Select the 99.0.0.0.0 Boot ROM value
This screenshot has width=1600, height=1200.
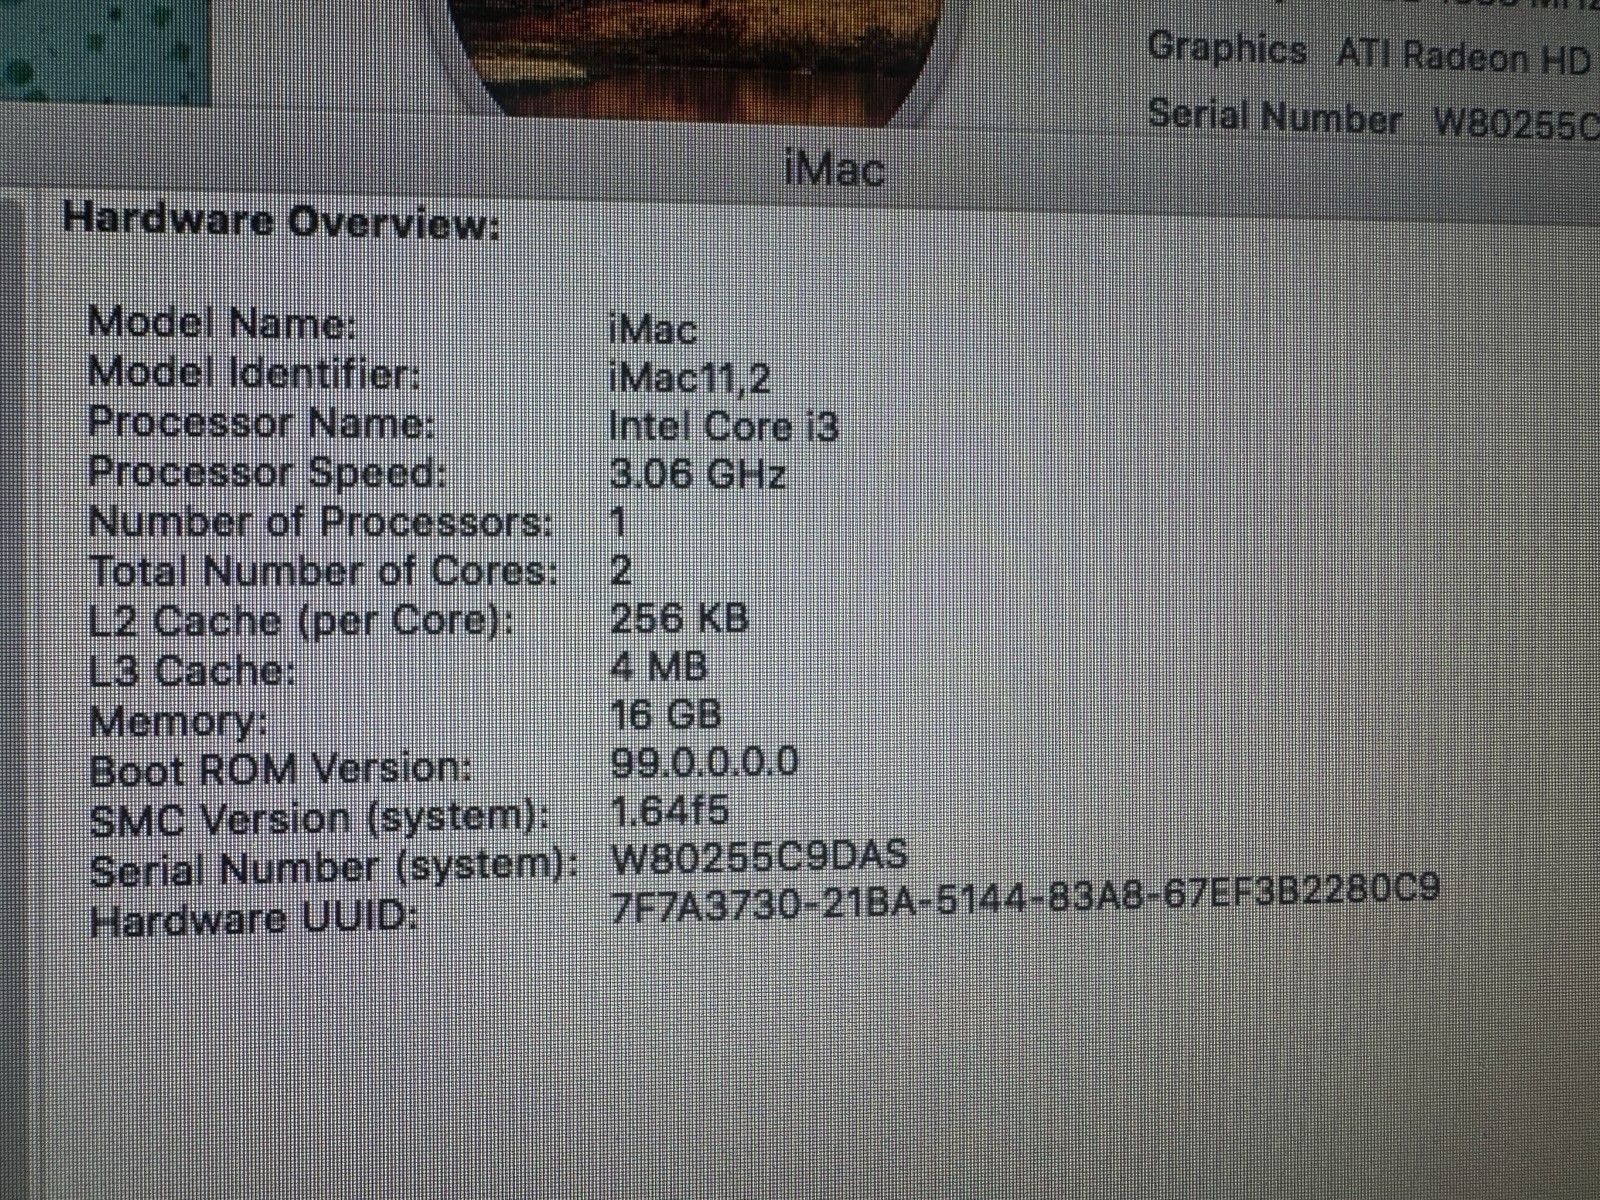click(705, 762)
